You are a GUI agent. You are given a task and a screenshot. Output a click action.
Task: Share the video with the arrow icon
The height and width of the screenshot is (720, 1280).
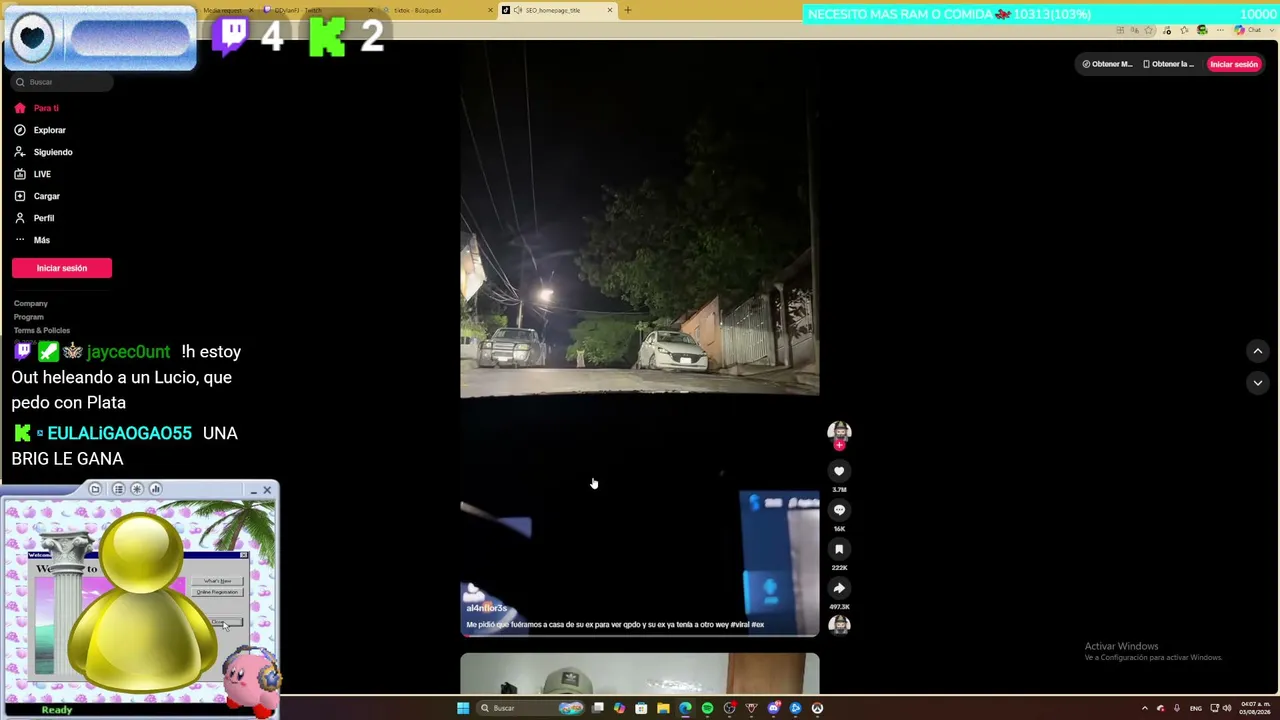click(839, 588)
